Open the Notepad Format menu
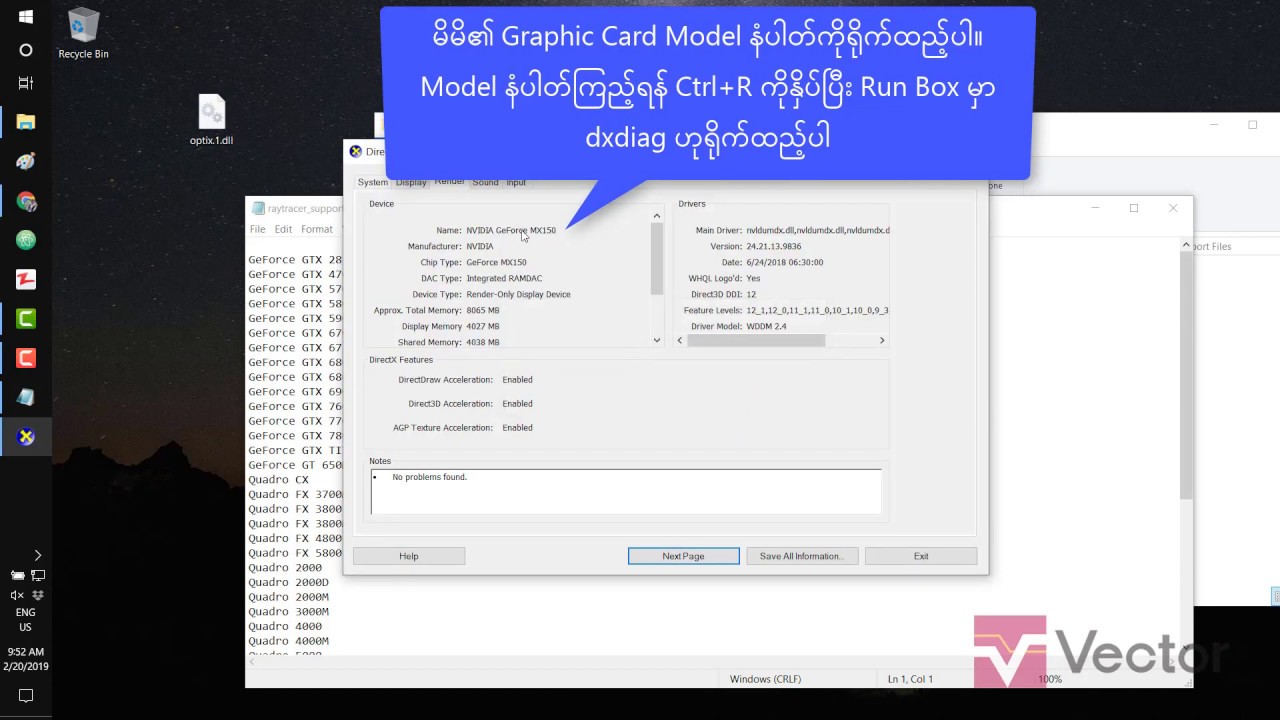The image size is (1280, 720). (x=317, y=229)
